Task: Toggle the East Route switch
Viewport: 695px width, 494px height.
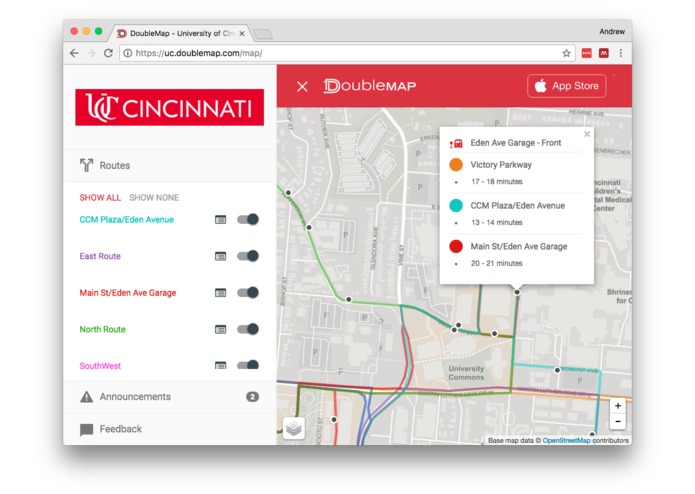Action: (x=248, y=256)
